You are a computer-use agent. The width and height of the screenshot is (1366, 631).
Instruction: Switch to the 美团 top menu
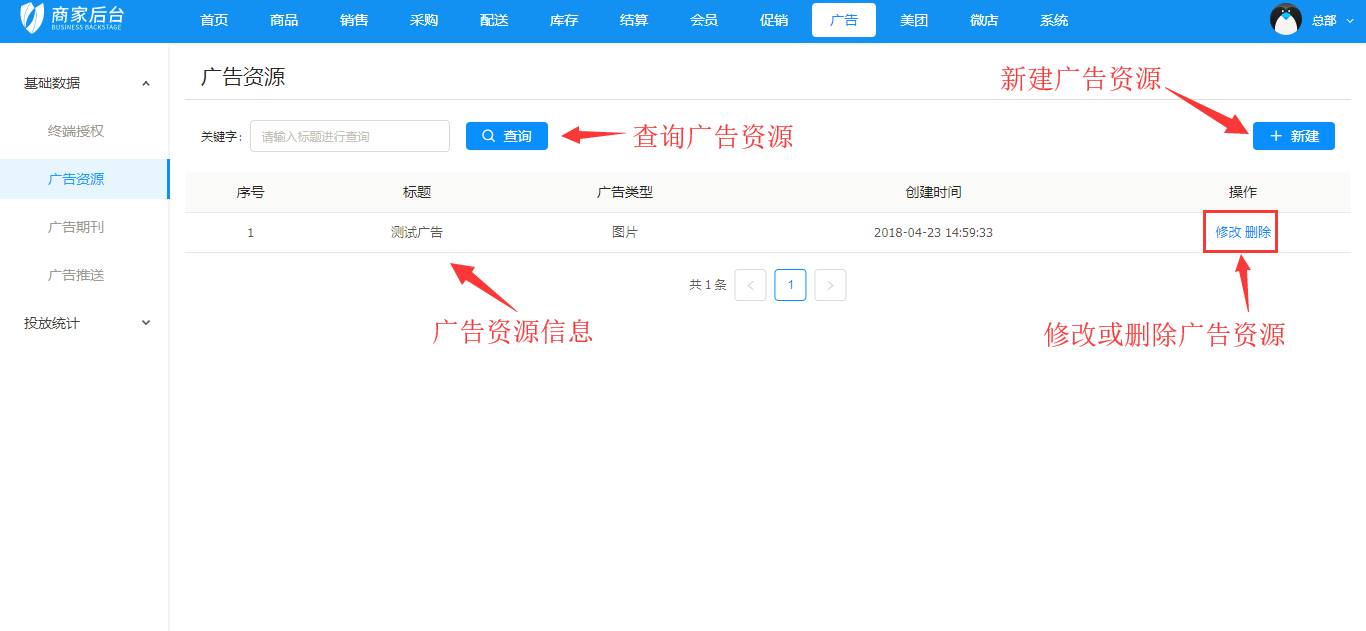(x=914, y=20)
